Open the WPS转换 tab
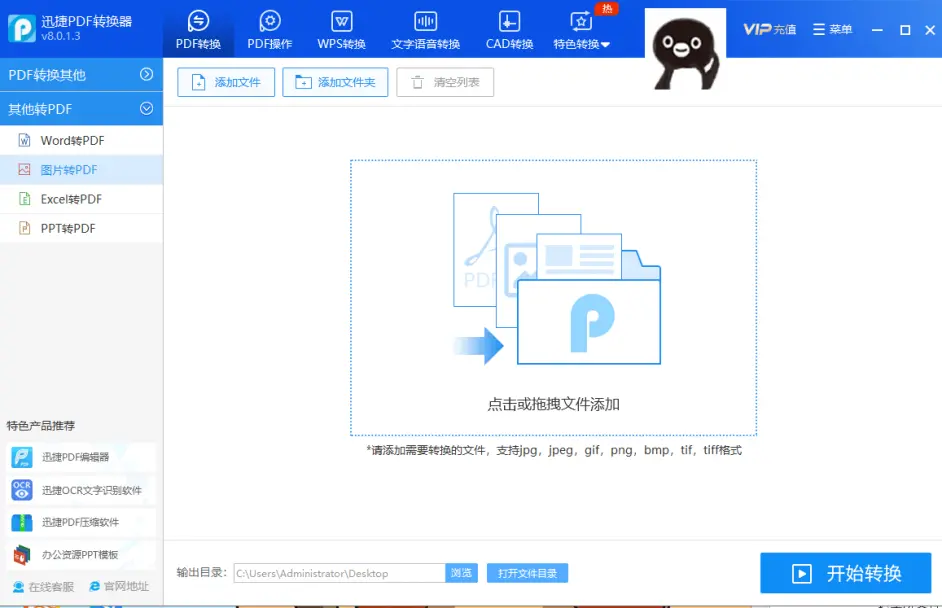Screen dimensions: 942x608 pos(341,29)
